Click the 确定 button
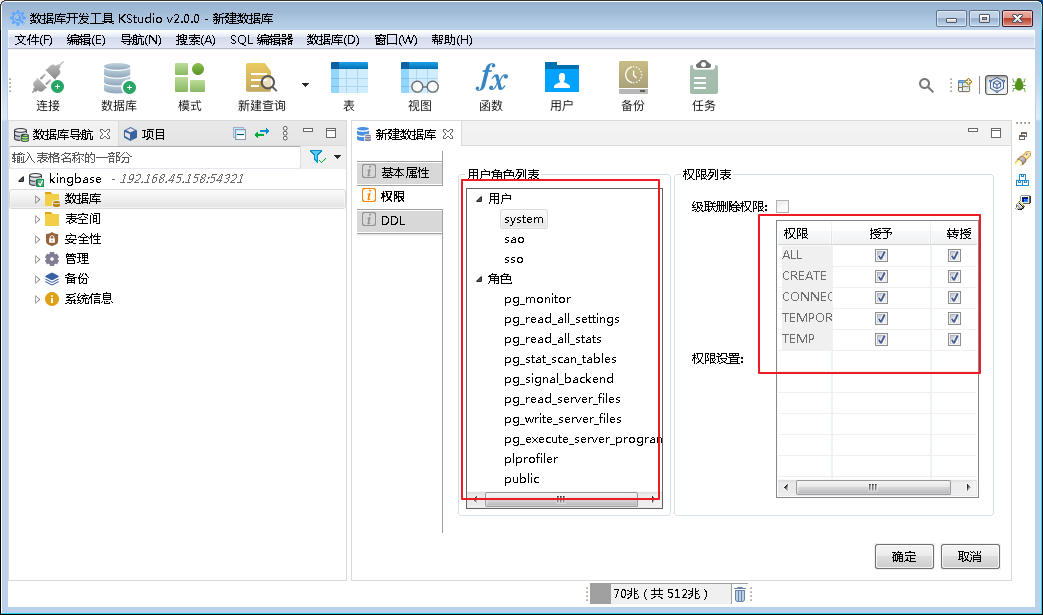 coord(903,556)
